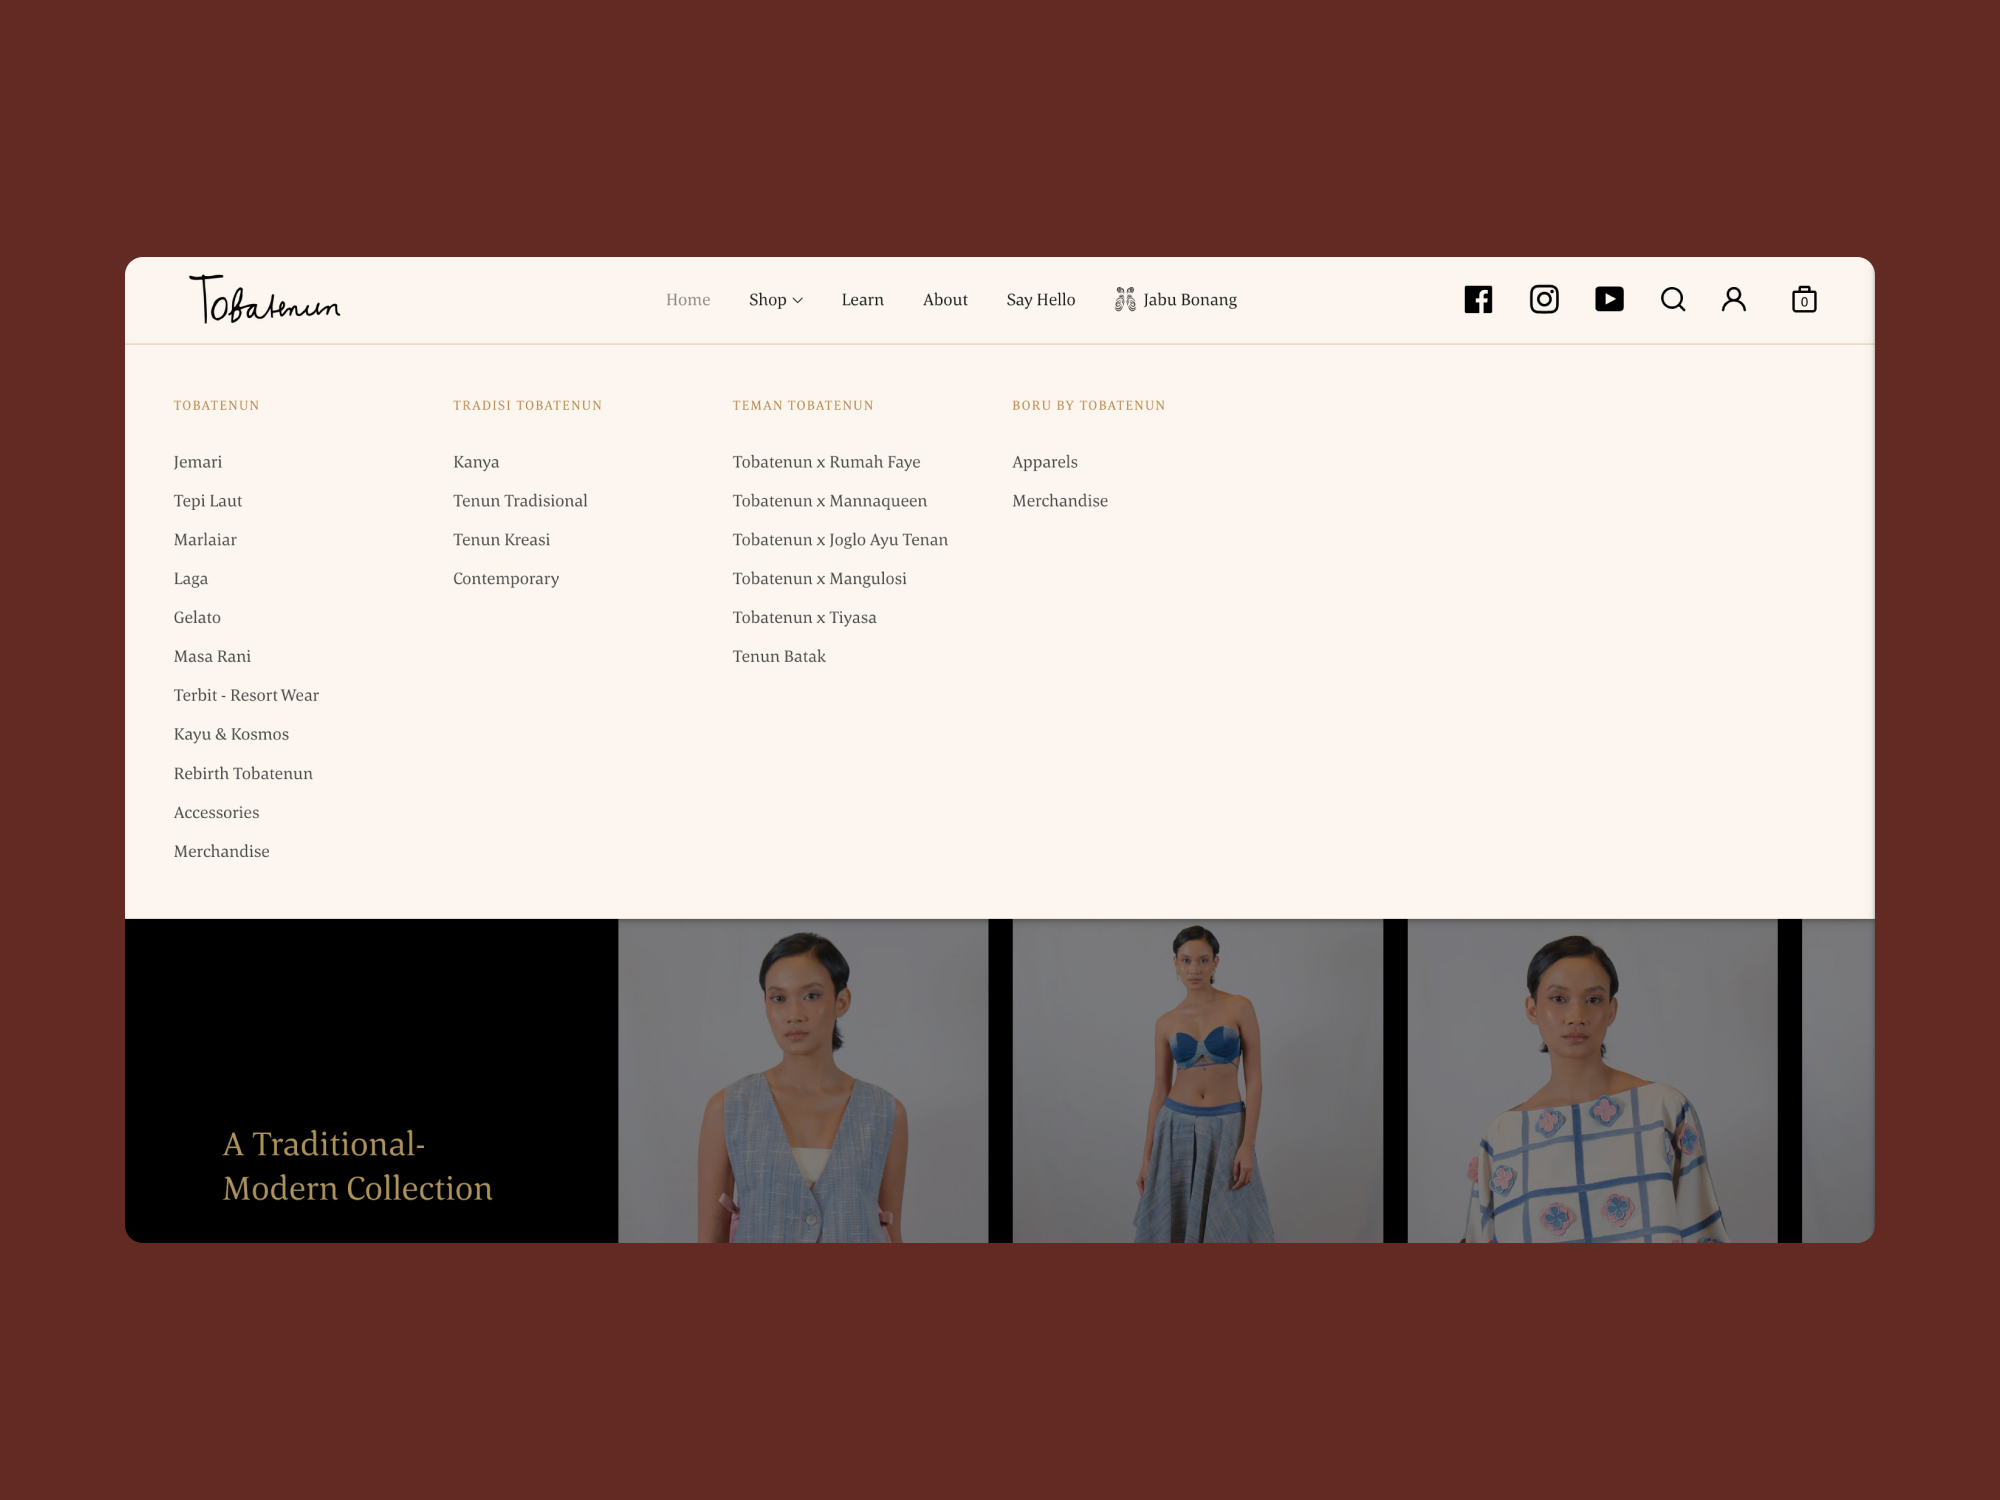Screen dimensions: 2000x1500
Task: Open the Facebook page icon
Action: point(1478,299)
